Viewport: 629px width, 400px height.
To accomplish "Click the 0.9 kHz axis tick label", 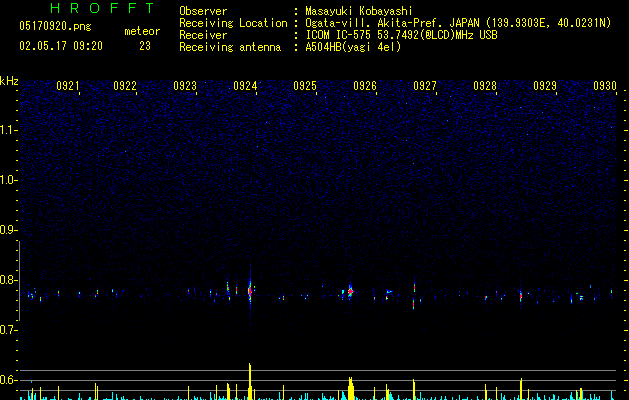I will [9, 230].
